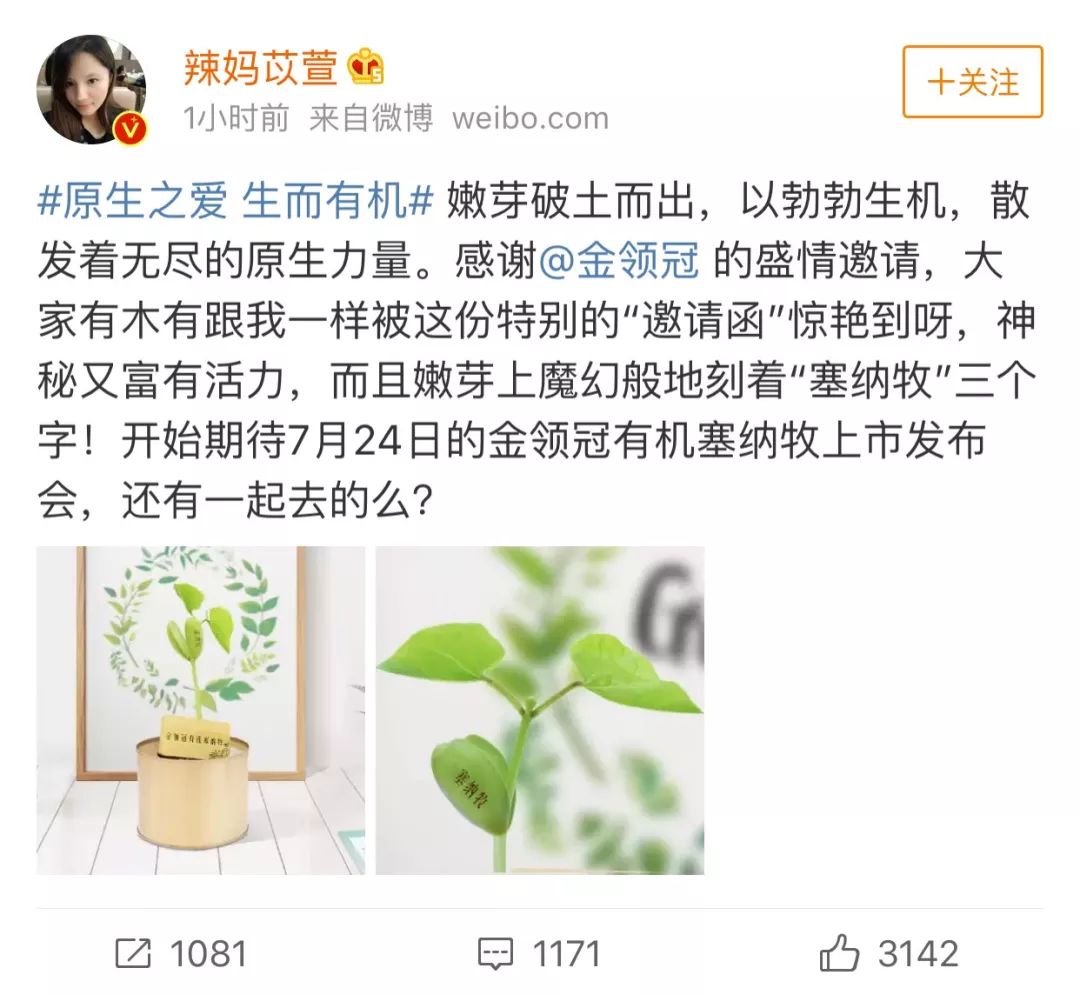Open the user's profile avatar photo

pos(91,90)
